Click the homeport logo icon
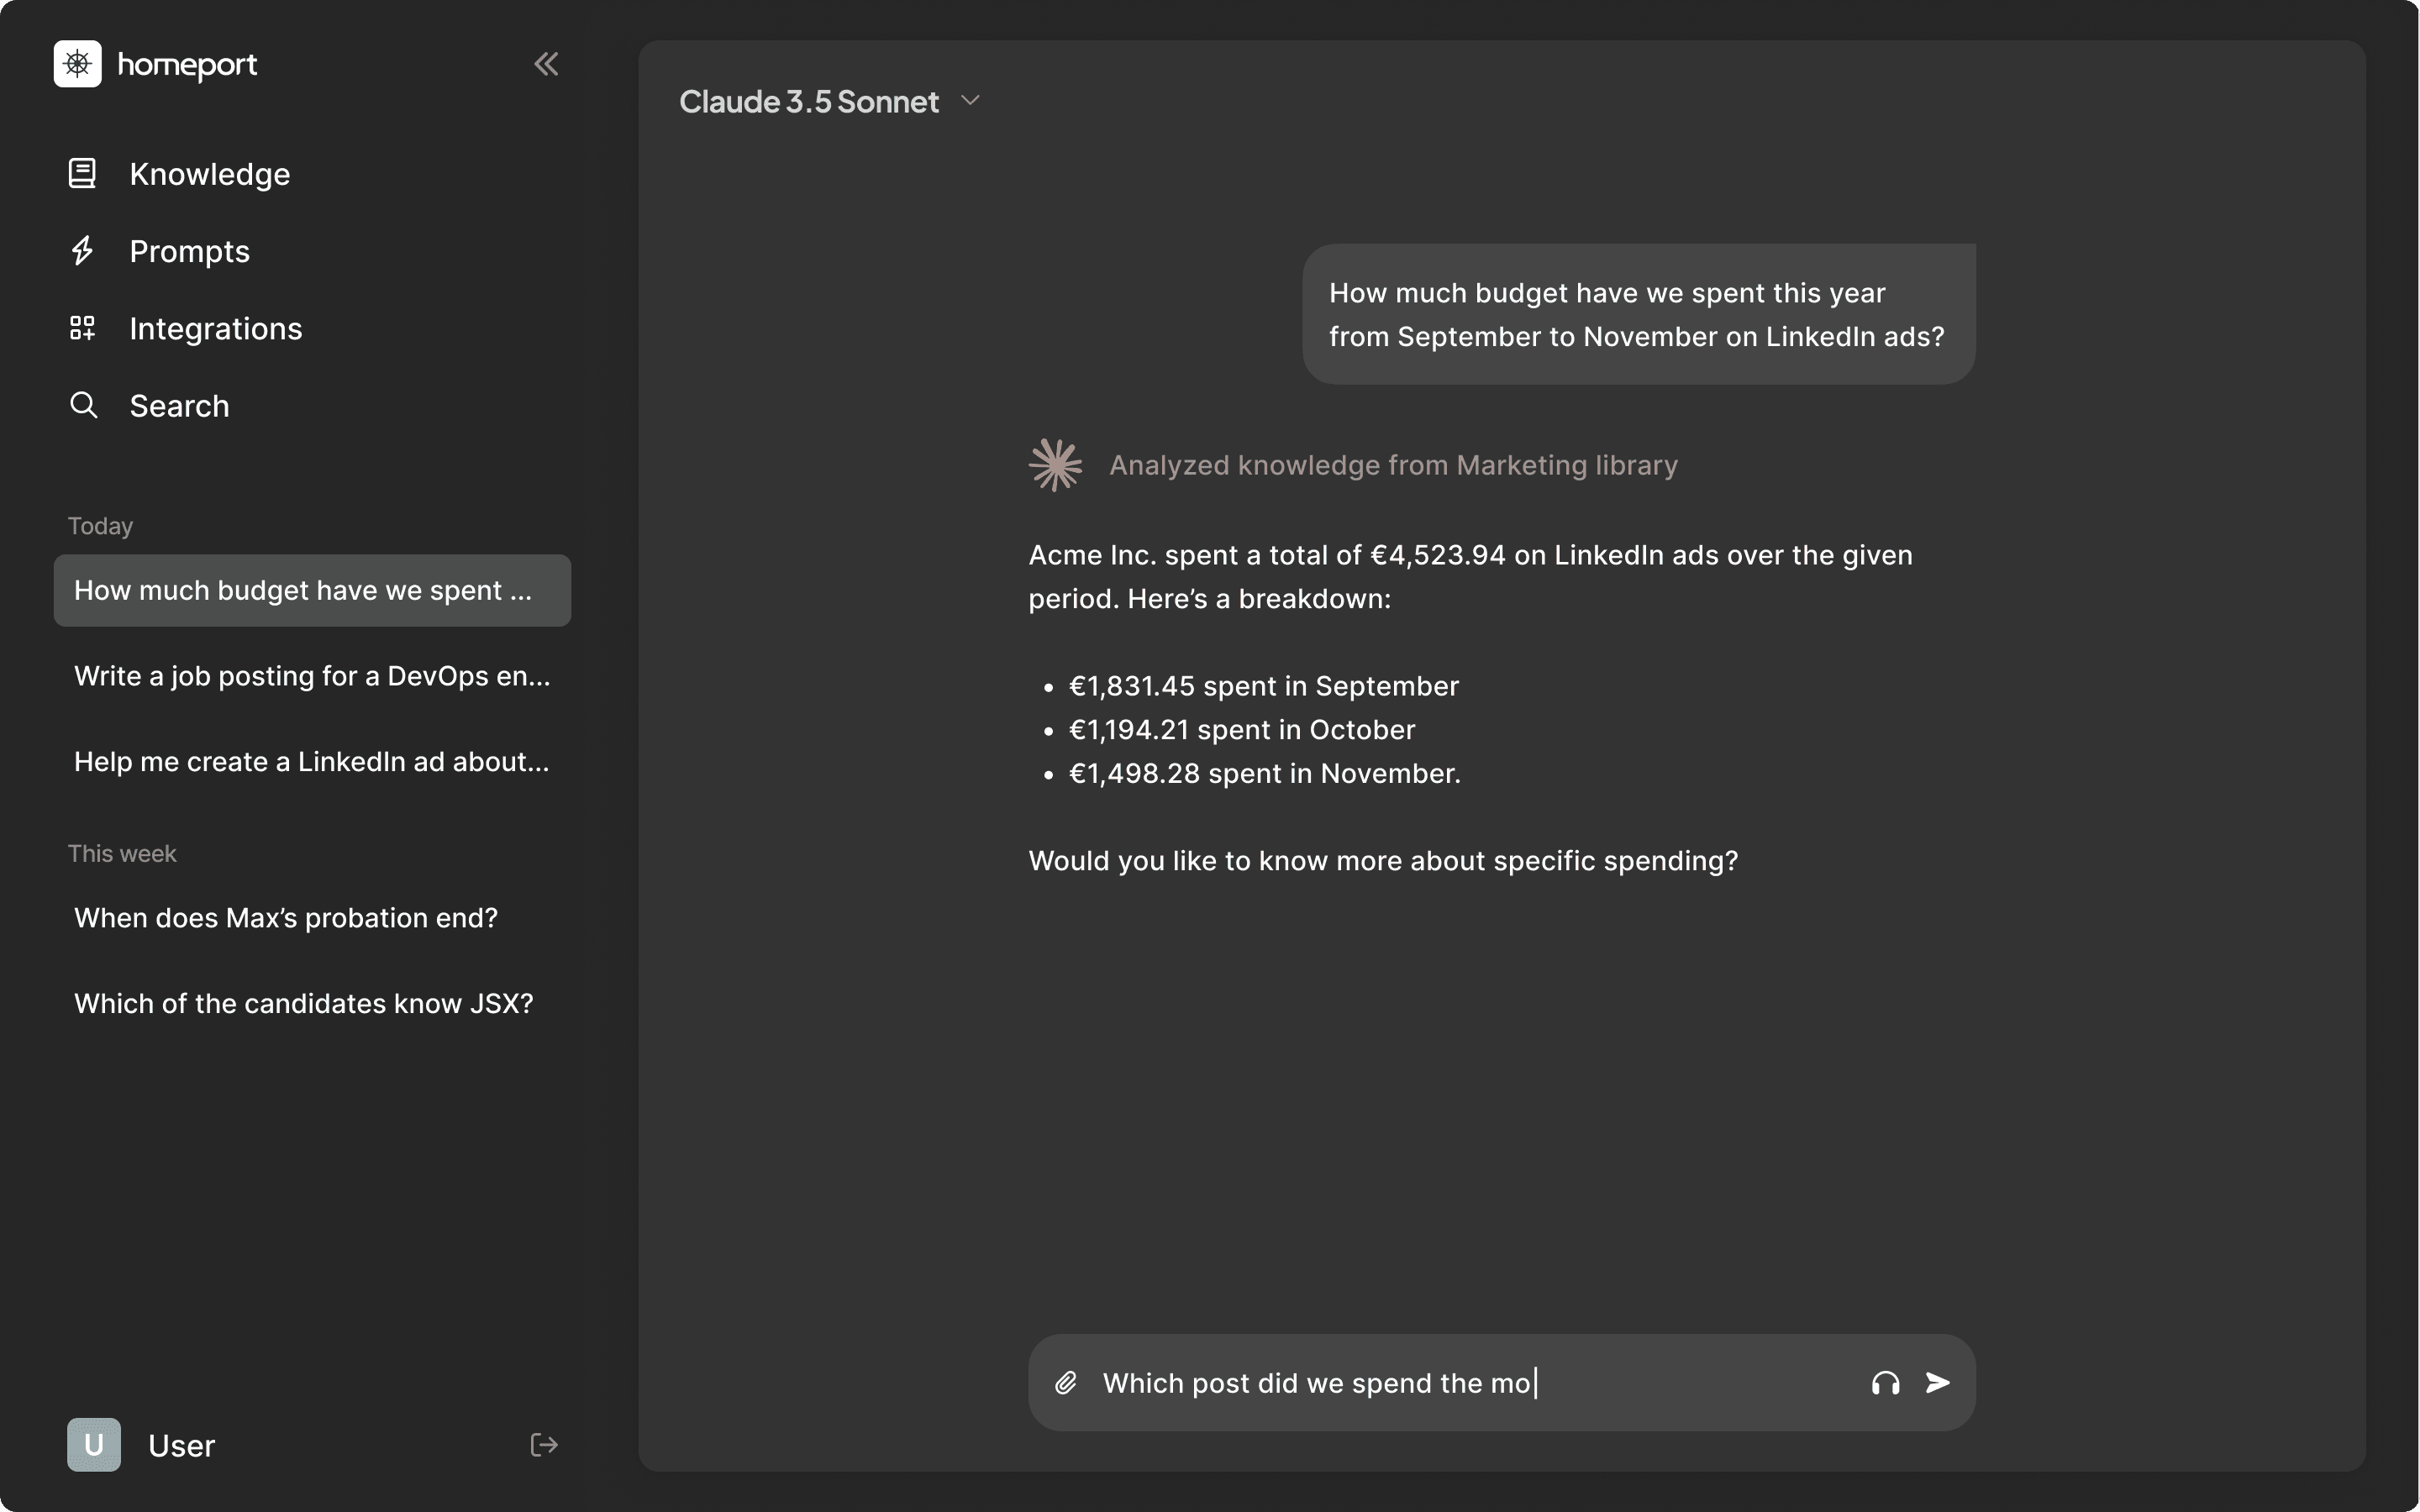Viewport: 2420px width, 1512px height. (77, 64)
